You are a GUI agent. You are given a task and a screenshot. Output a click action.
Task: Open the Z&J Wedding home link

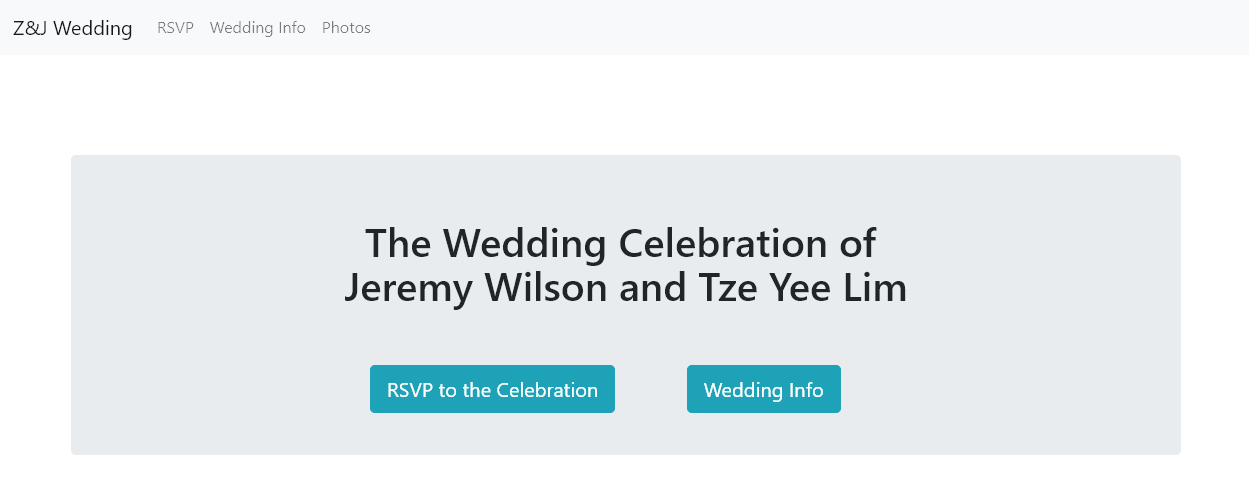tap(72, 28)
